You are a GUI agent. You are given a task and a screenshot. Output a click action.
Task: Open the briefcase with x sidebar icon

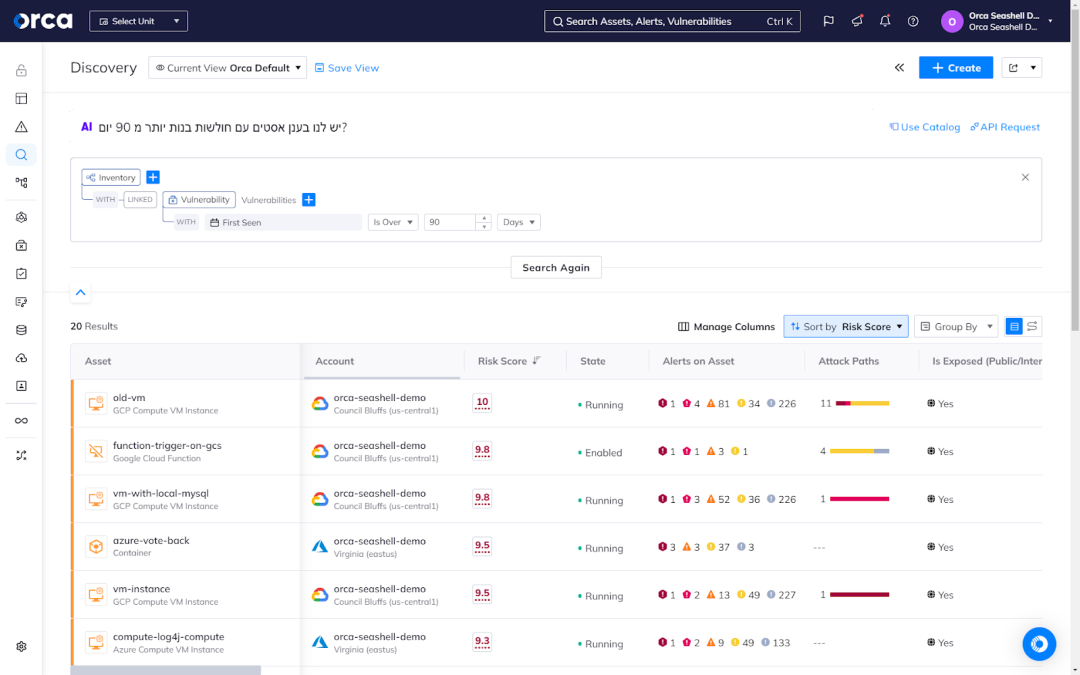[x=21, y=245]
